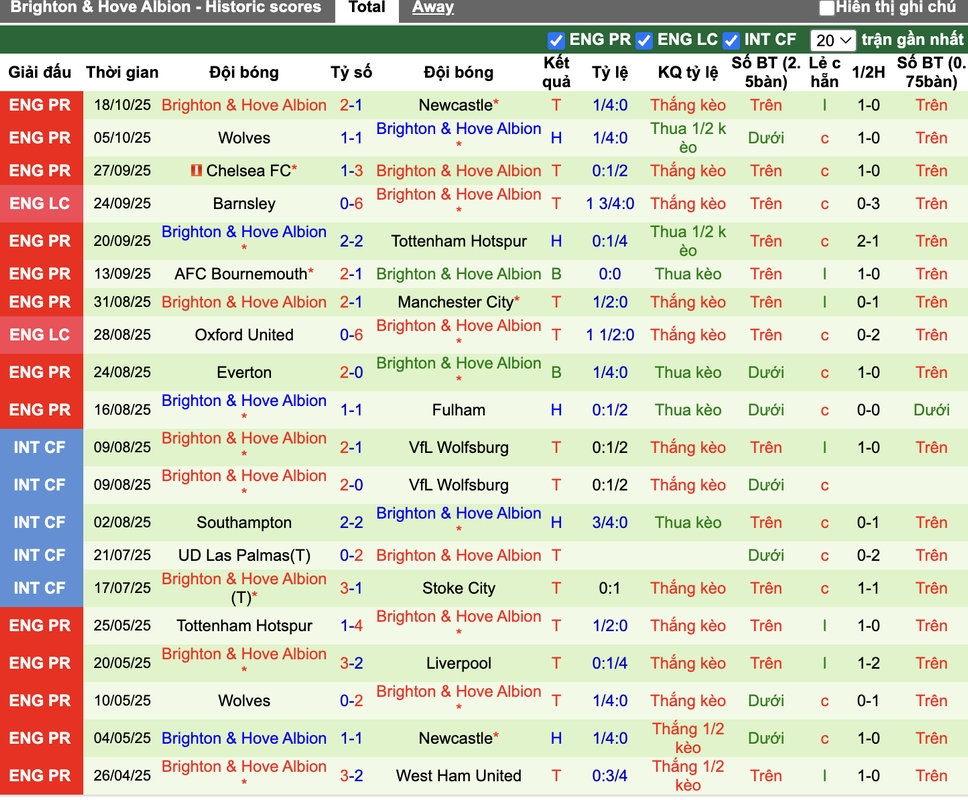The width and height of the screenshot is (968, 800).
Task: Click the 2-1 score against Newcastle
Action: (x=351, y=106)
